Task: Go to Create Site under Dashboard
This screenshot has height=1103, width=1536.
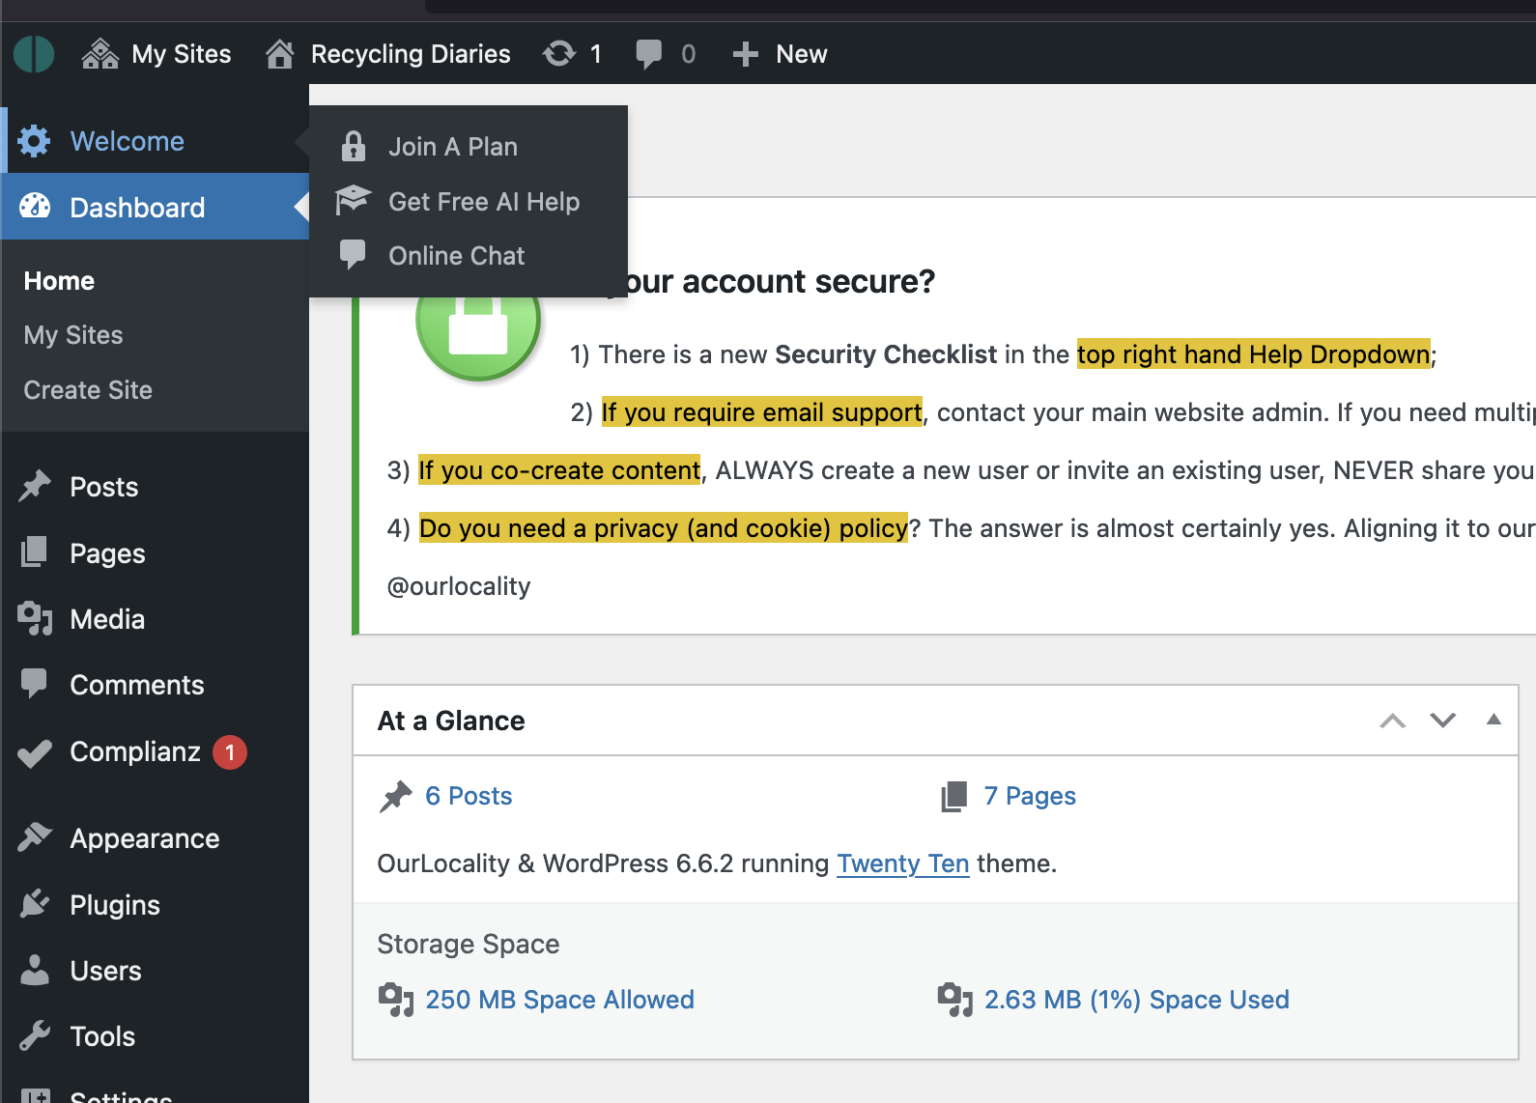Action: point(88,390)
